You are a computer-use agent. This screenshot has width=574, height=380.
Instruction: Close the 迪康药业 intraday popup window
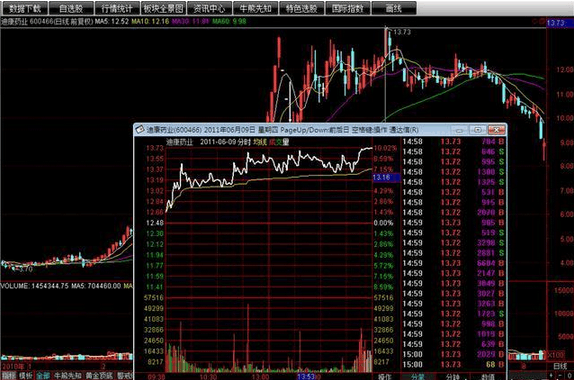[496, 130]
